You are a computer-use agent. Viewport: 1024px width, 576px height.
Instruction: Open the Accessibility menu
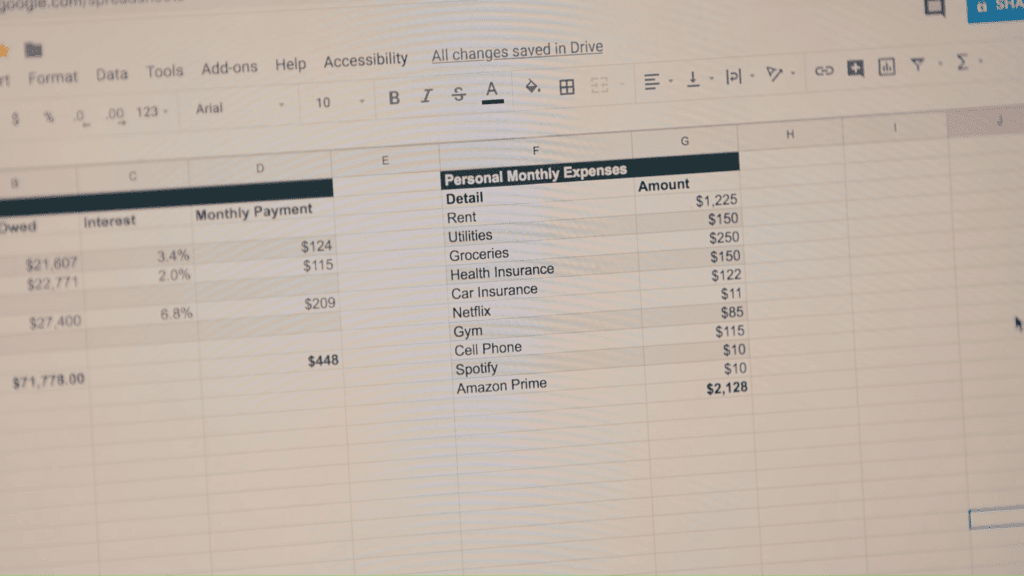(366, 61)
